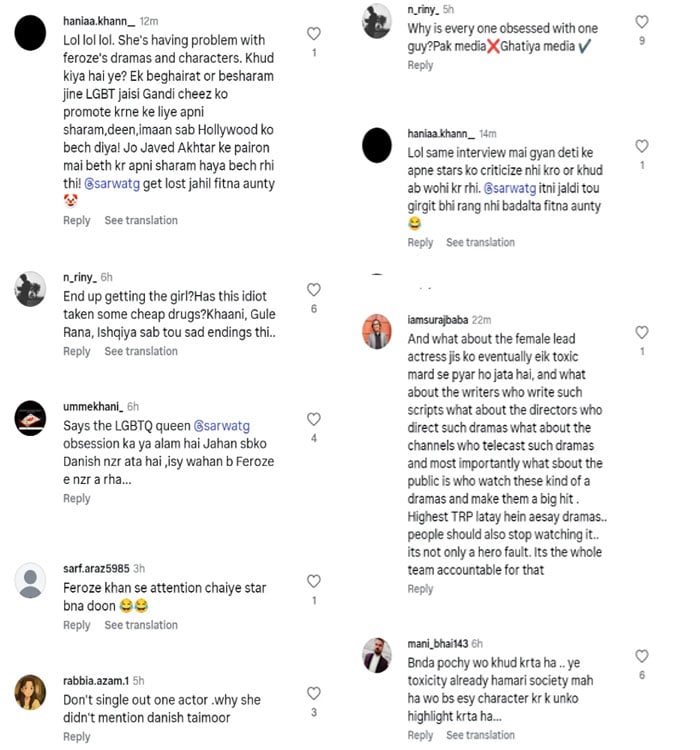Open iamsurajbaba's profile avatar

[377, 331]
